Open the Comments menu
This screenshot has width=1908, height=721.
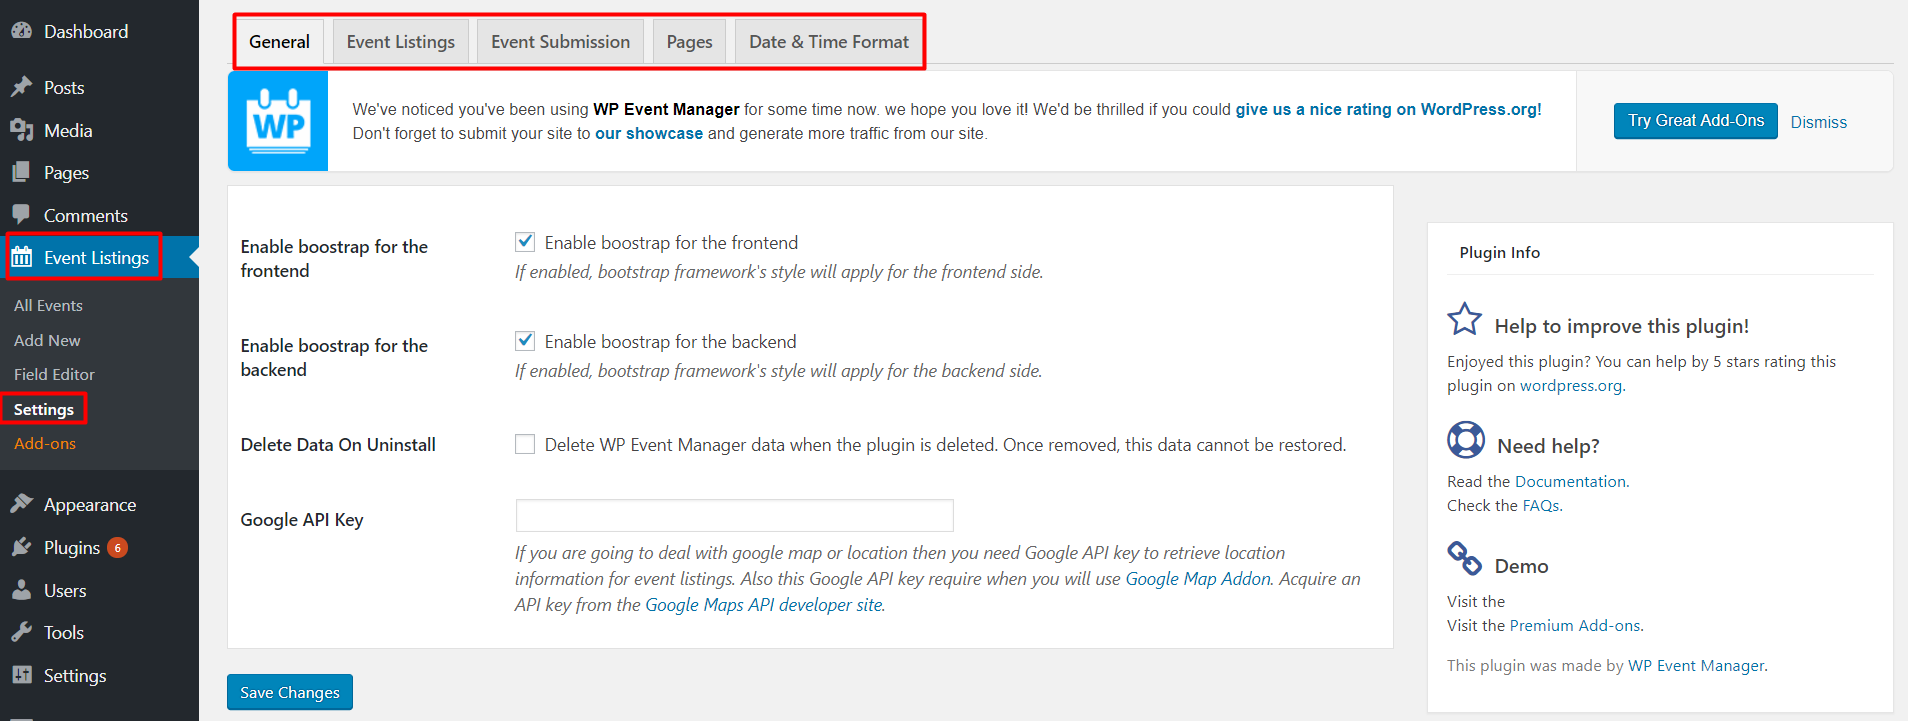(86, 215)
